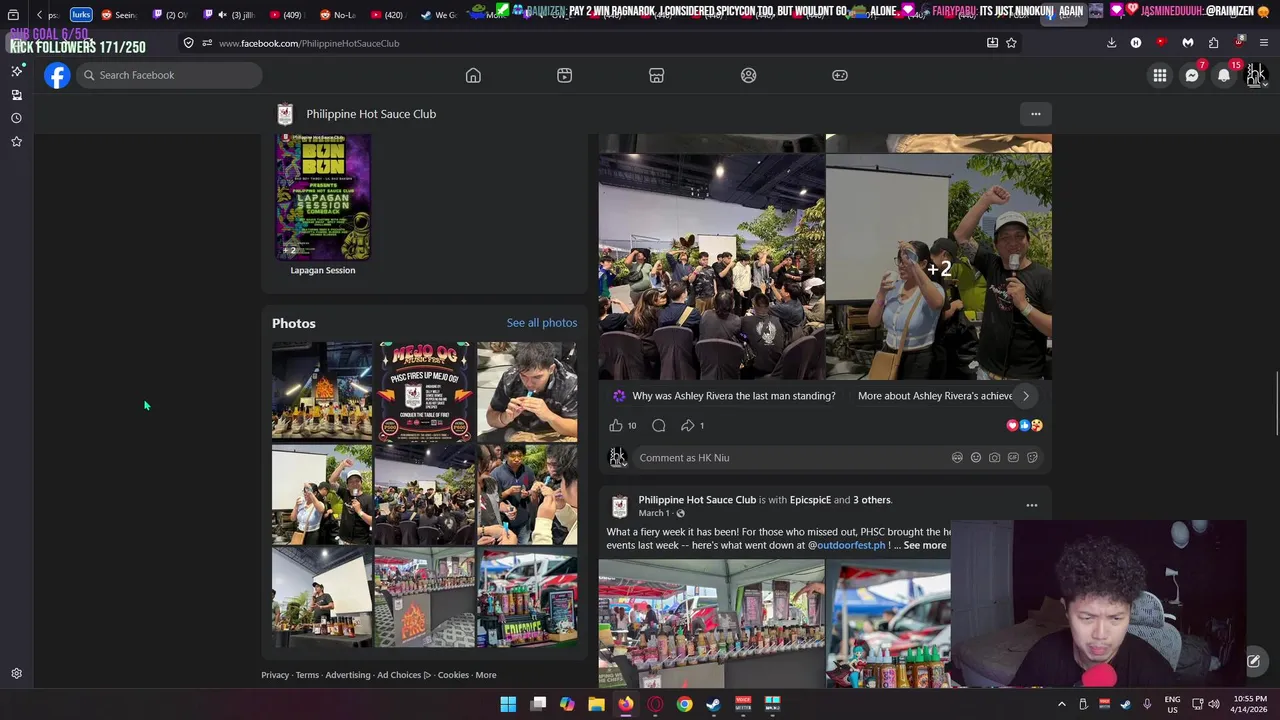
Task: Attach a photo to the comment
Action: click(994, 458)
